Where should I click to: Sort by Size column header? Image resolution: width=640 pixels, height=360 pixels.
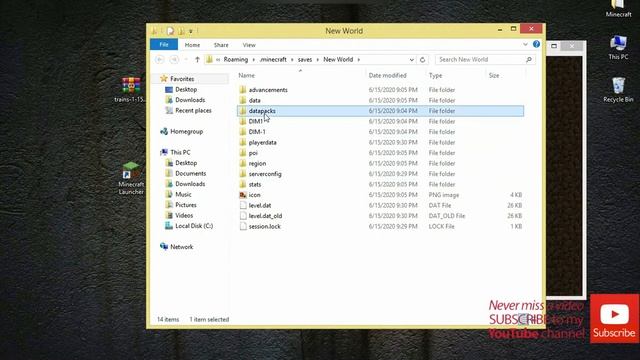(x=494, y=76)
